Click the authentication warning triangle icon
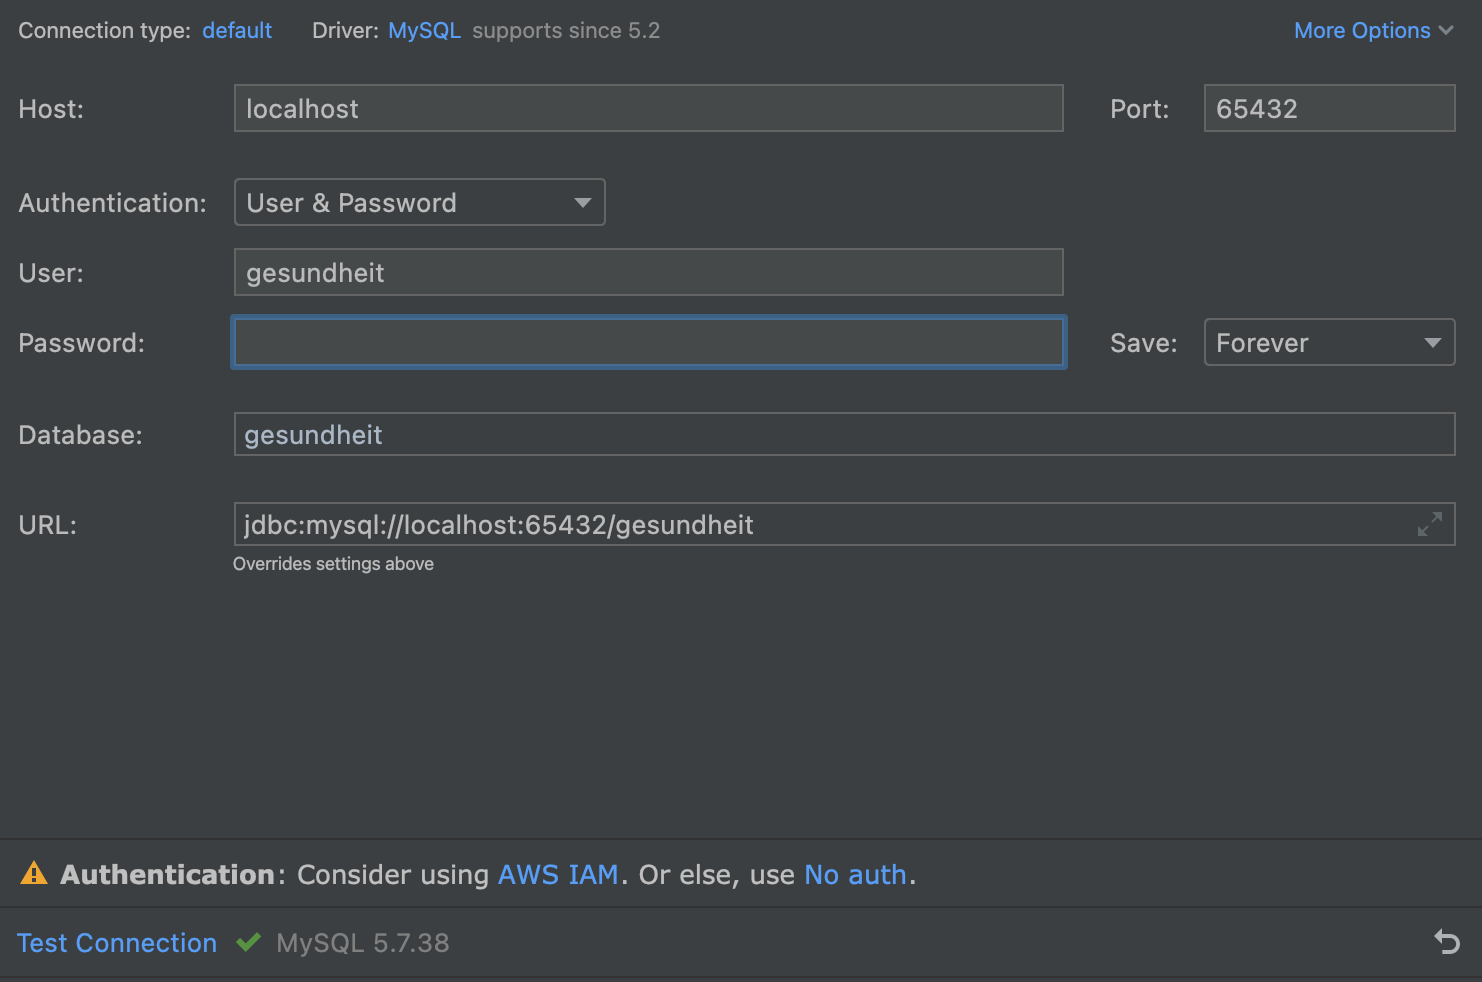1482x982 pixels. [x=35, y=873]
